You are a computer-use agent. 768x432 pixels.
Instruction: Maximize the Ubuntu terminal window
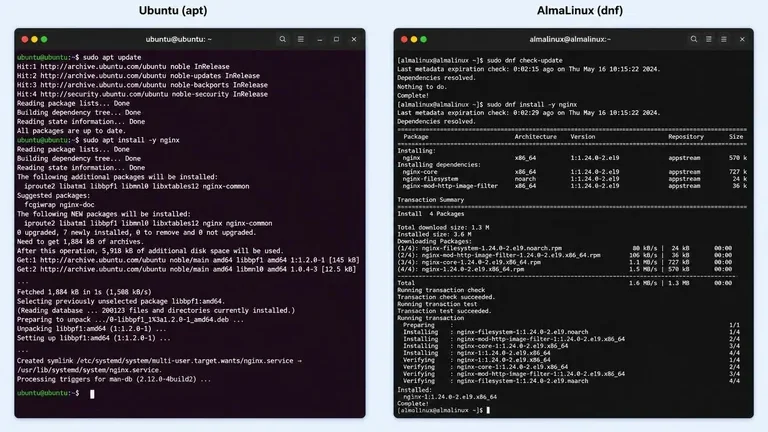[336, 39]
